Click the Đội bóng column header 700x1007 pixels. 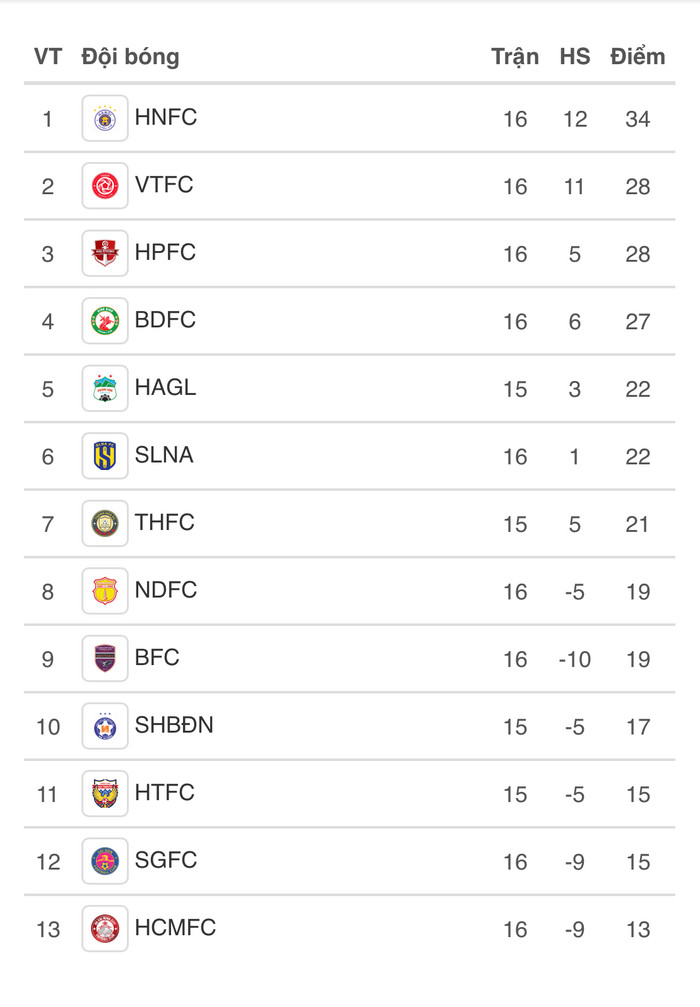130,57
